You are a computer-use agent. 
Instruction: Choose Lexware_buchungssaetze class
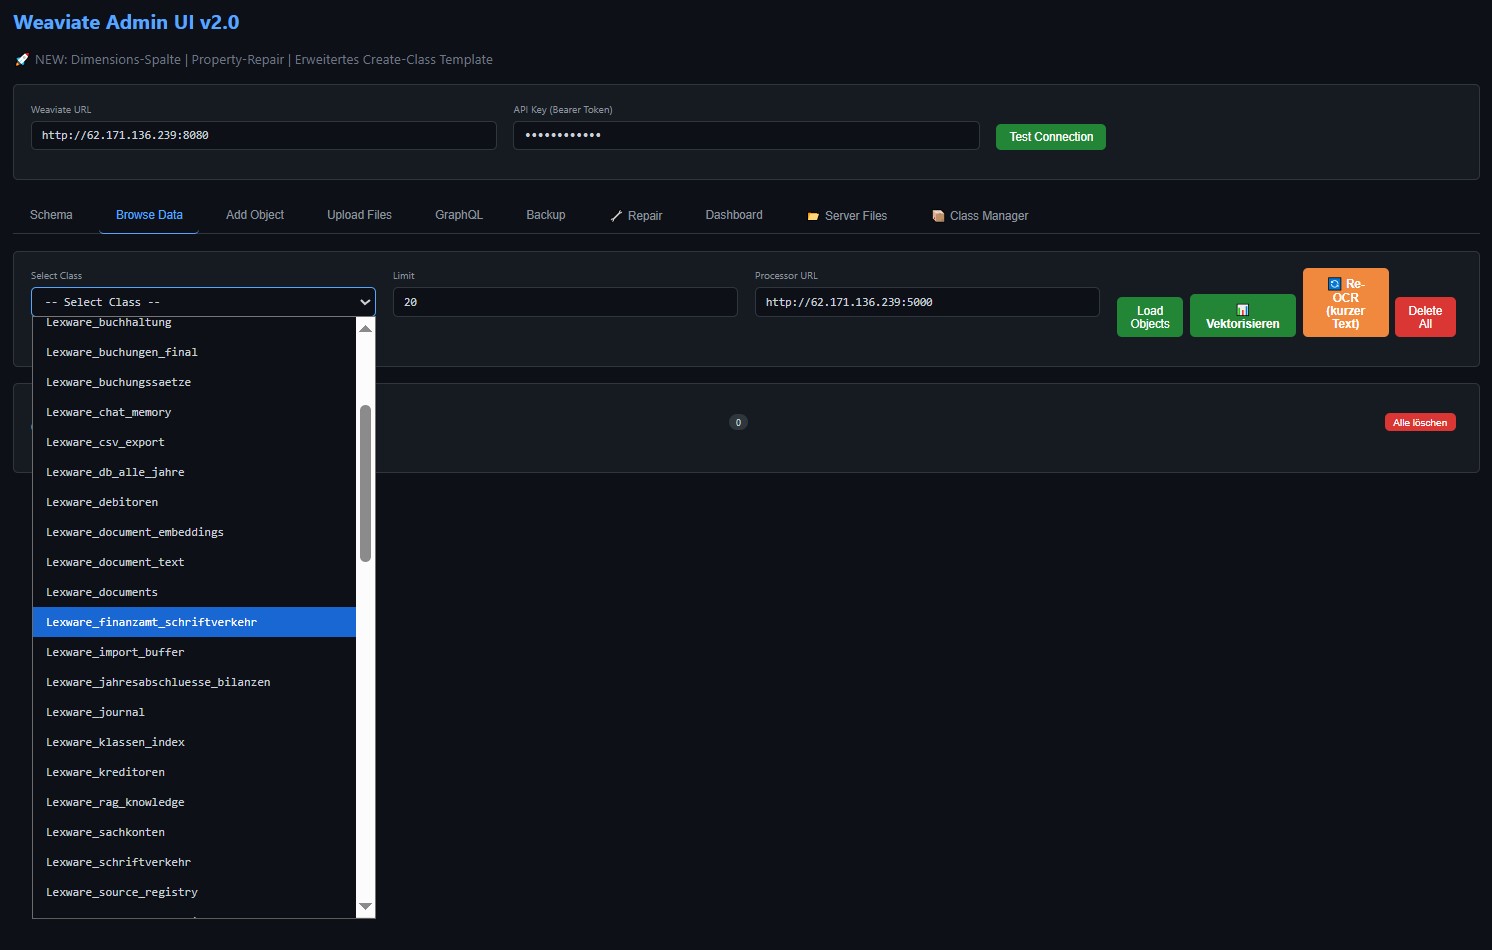click(194, 382)
